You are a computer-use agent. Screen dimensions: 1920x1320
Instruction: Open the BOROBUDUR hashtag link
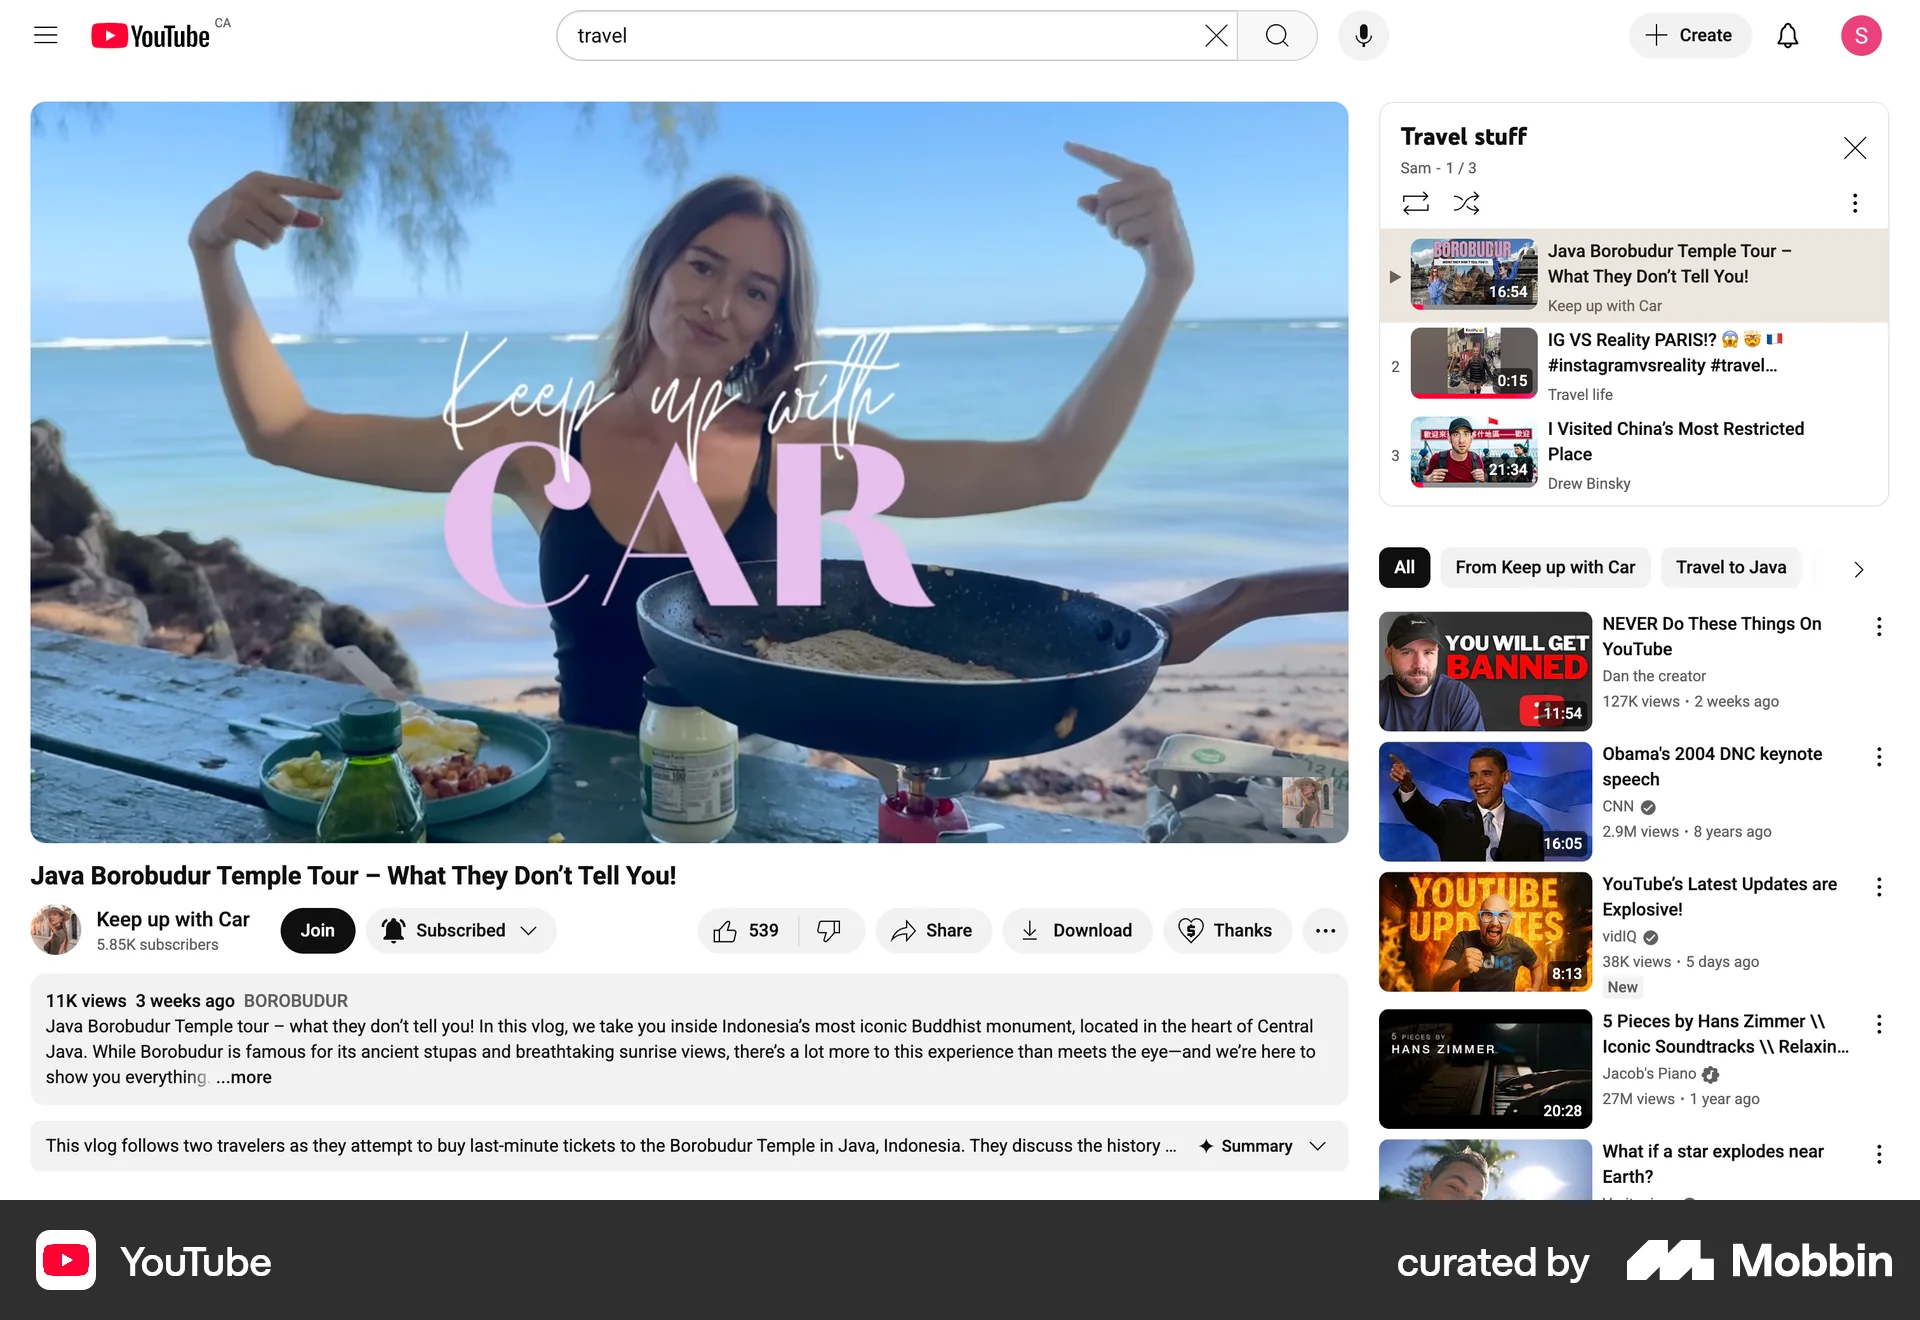(x=296, y=1000)
